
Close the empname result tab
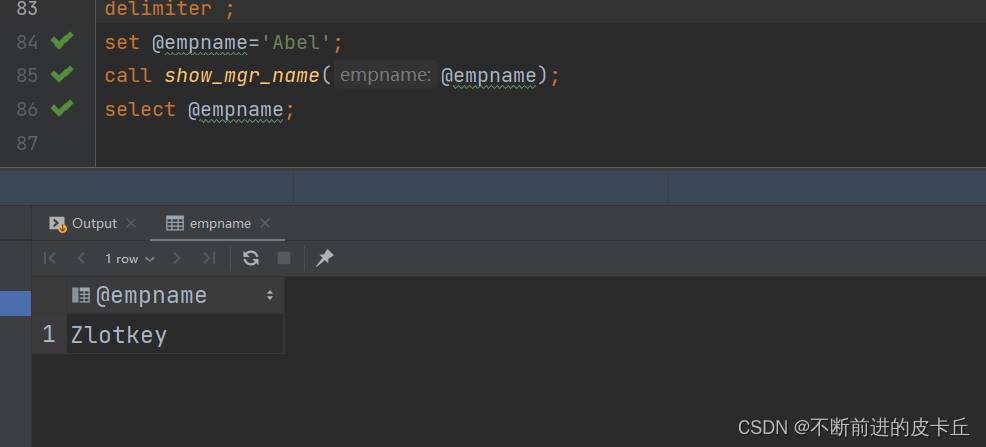point(265,223)
